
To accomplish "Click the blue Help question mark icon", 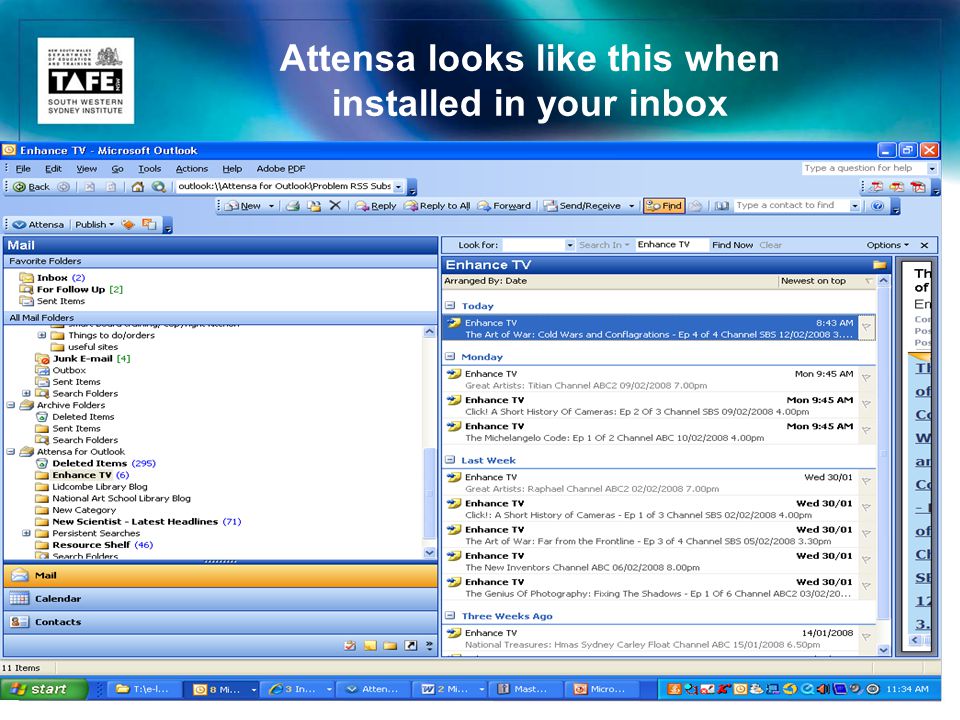I will (x=877, y=206).
